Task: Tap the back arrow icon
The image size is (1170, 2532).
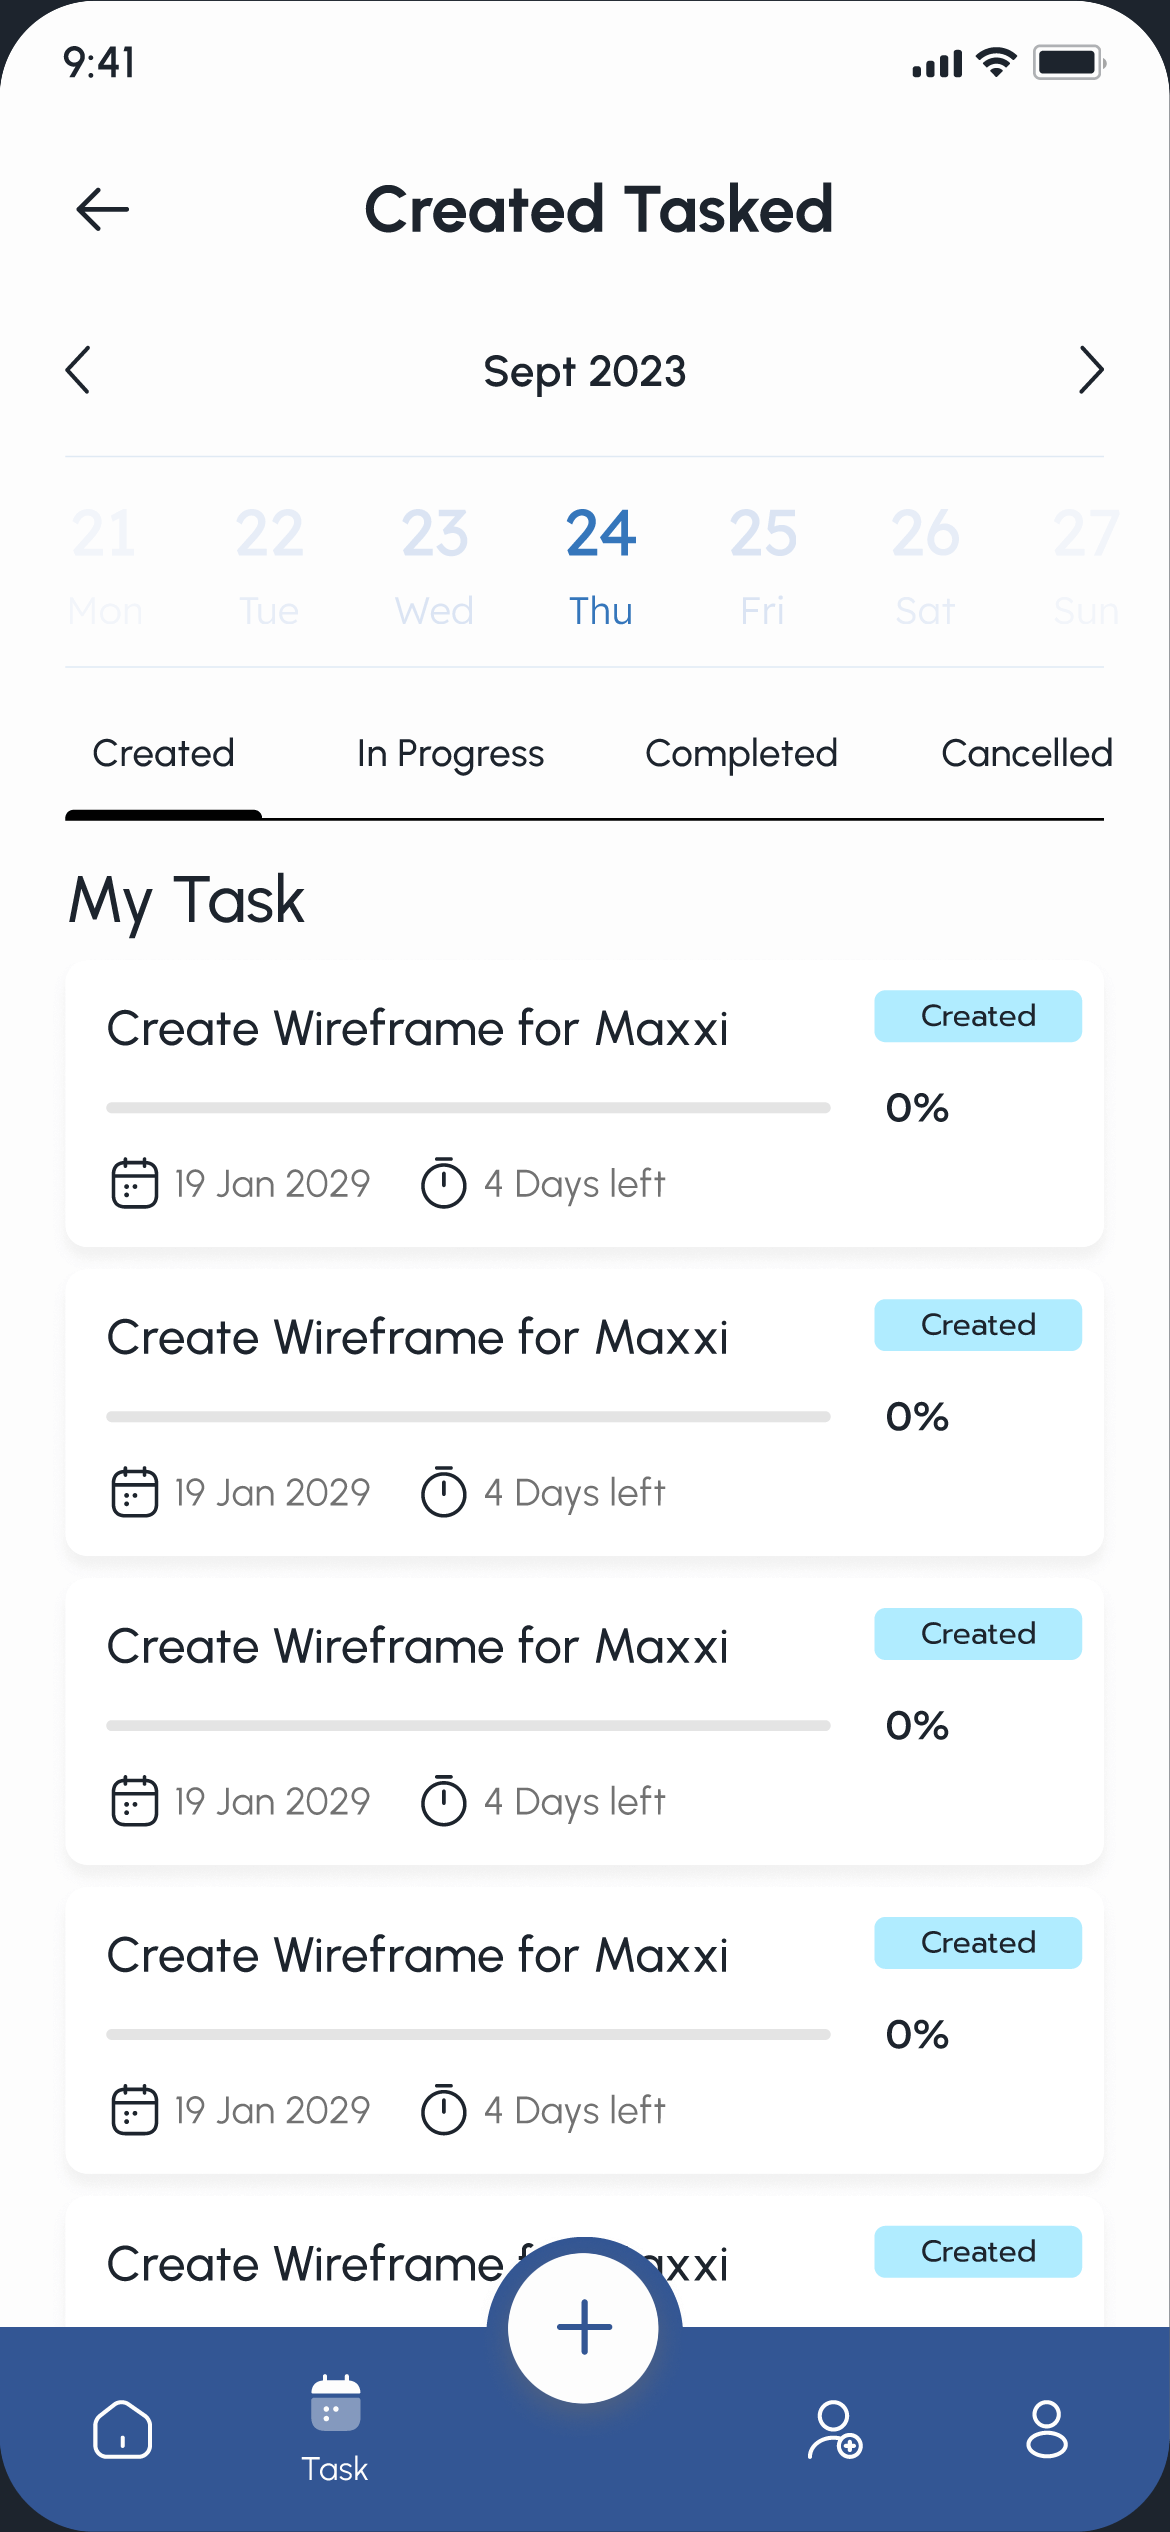Action: coord(103,209)
